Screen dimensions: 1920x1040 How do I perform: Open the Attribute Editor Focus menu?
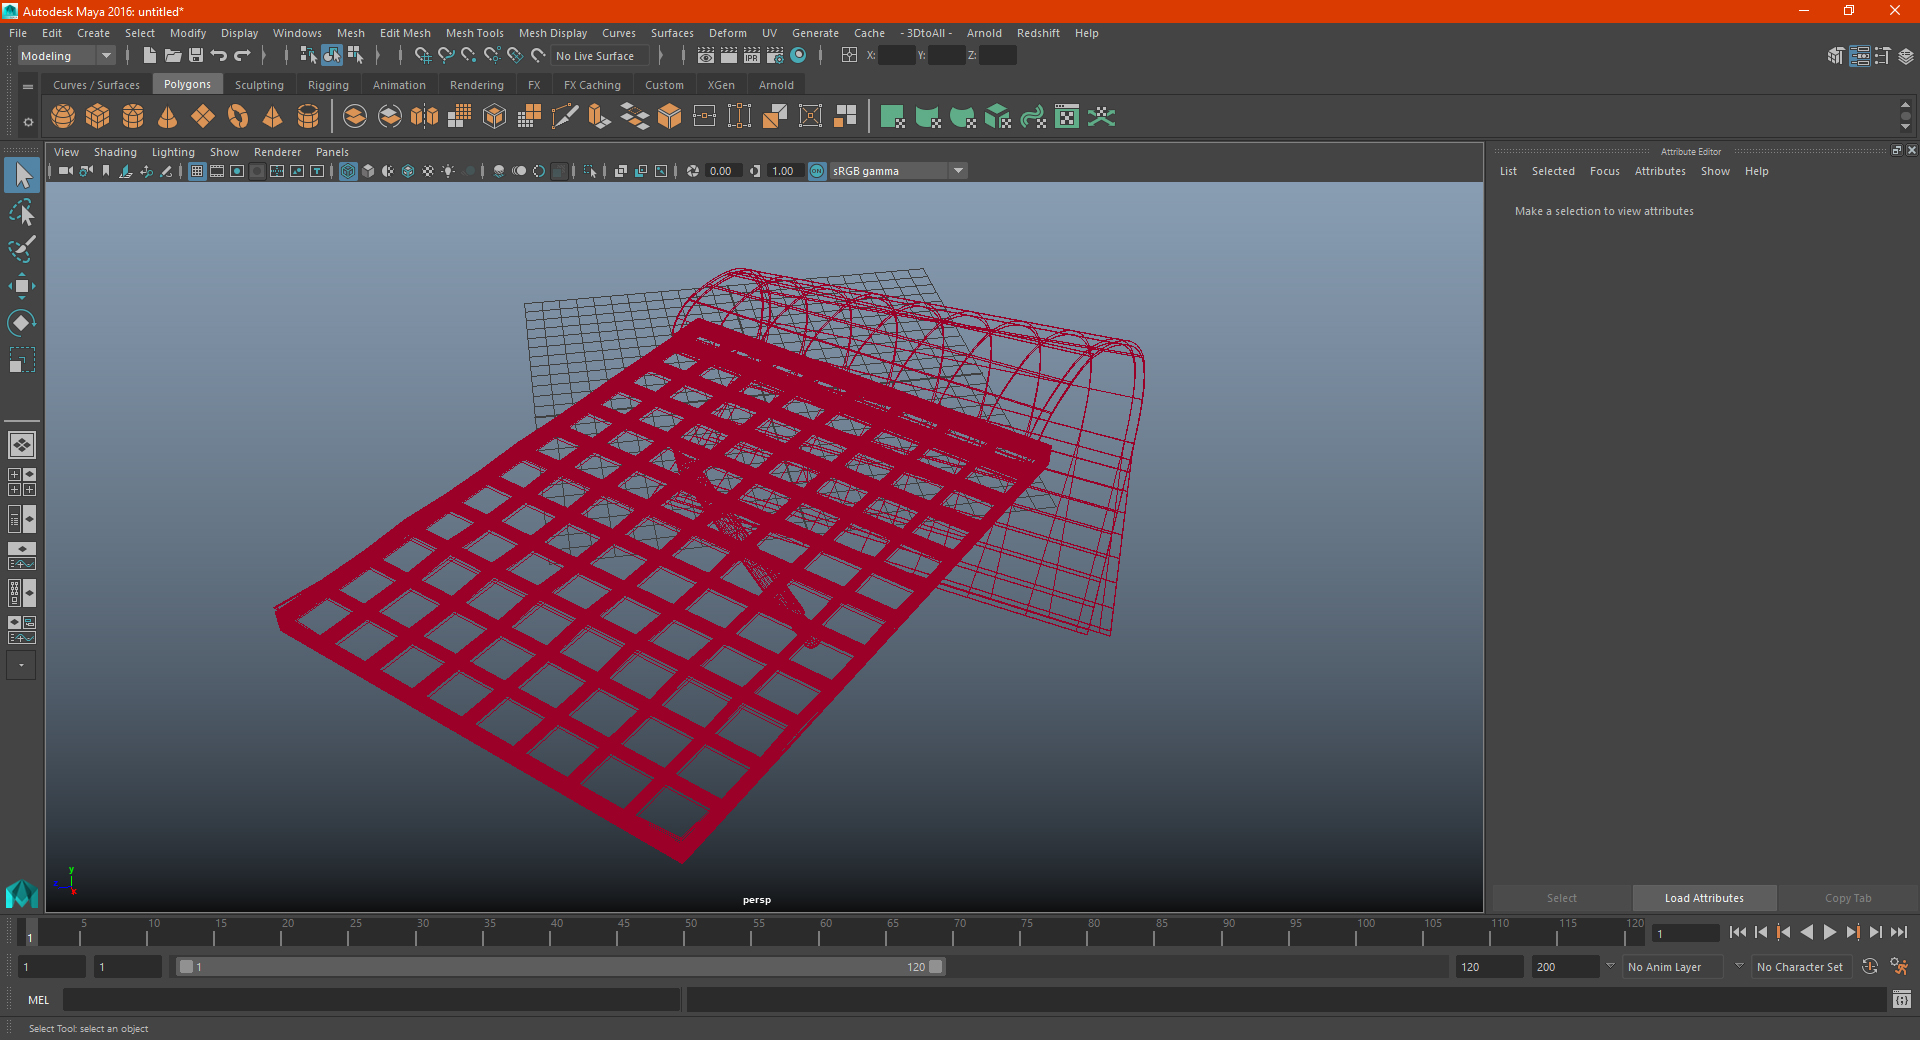1604,171
